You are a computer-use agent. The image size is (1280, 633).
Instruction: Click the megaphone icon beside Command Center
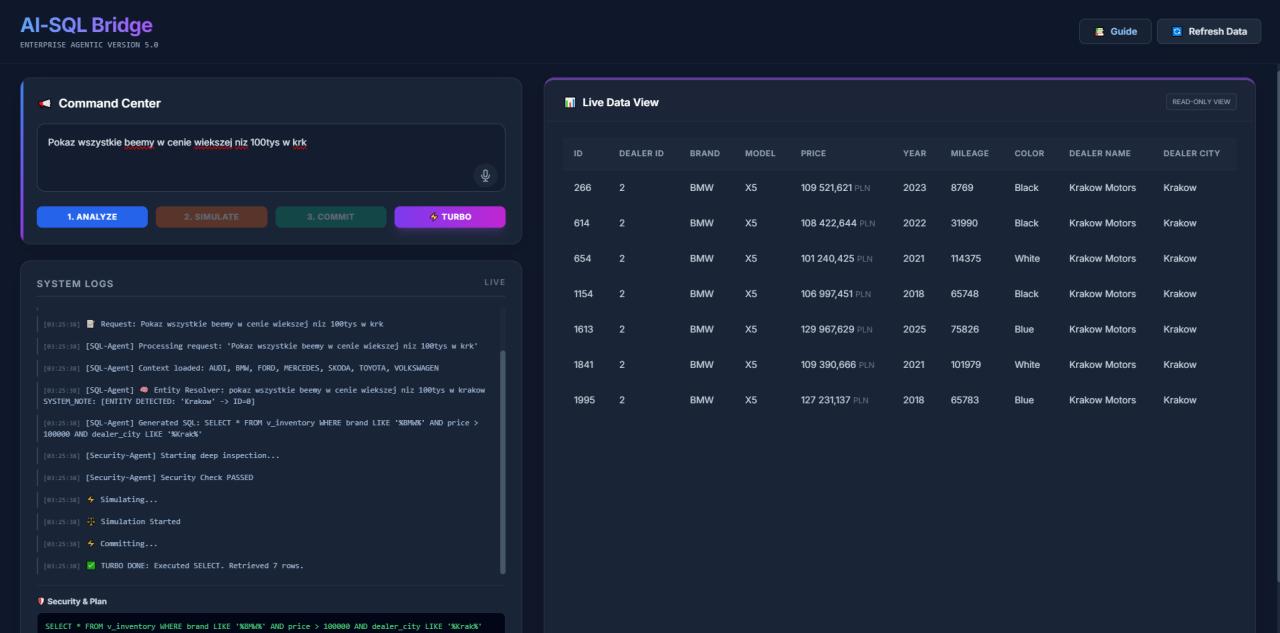[x=45, y=104]
